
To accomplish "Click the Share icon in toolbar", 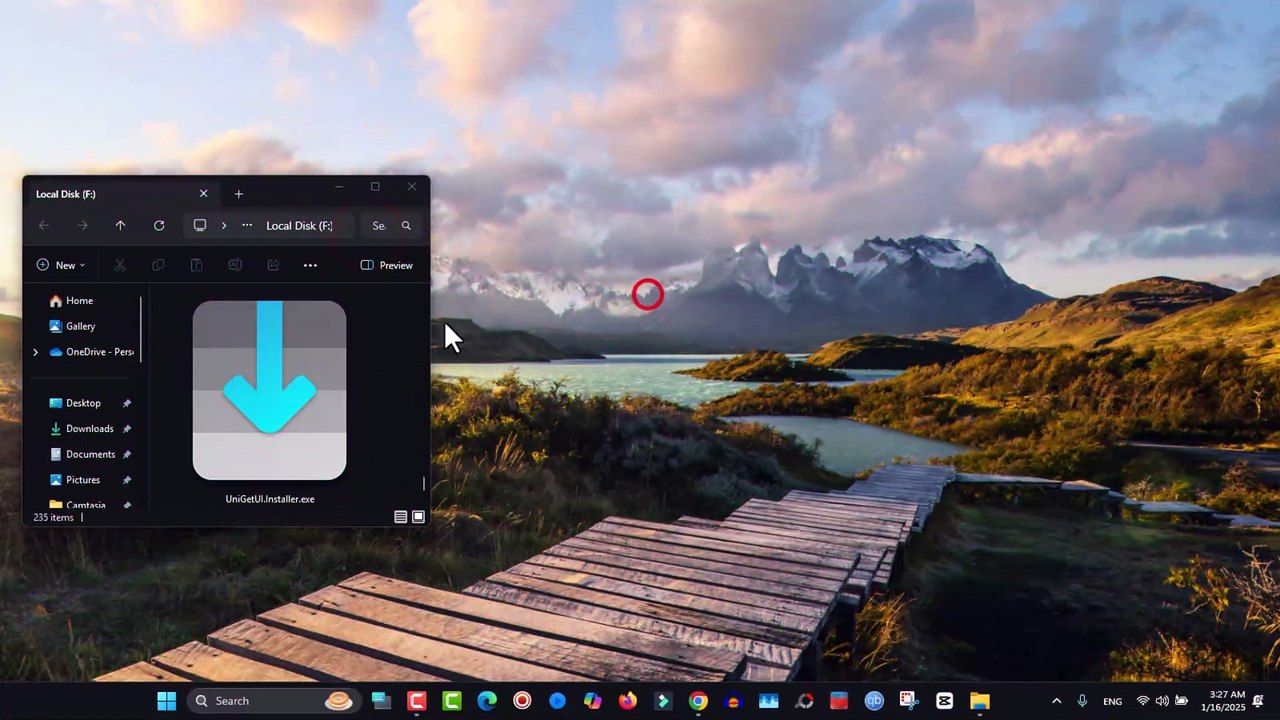I will [273, 265].
